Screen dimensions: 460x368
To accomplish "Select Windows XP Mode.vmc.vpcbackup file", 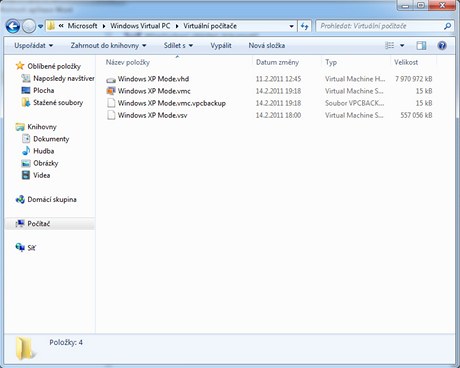I will (172, 103).
